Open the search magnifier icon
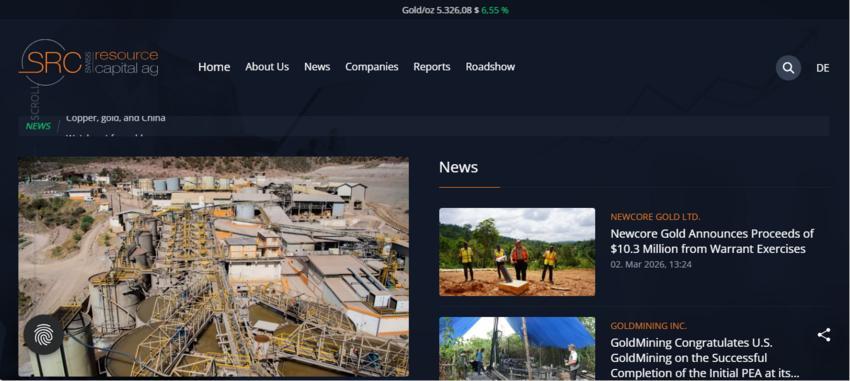 point(788,68)
